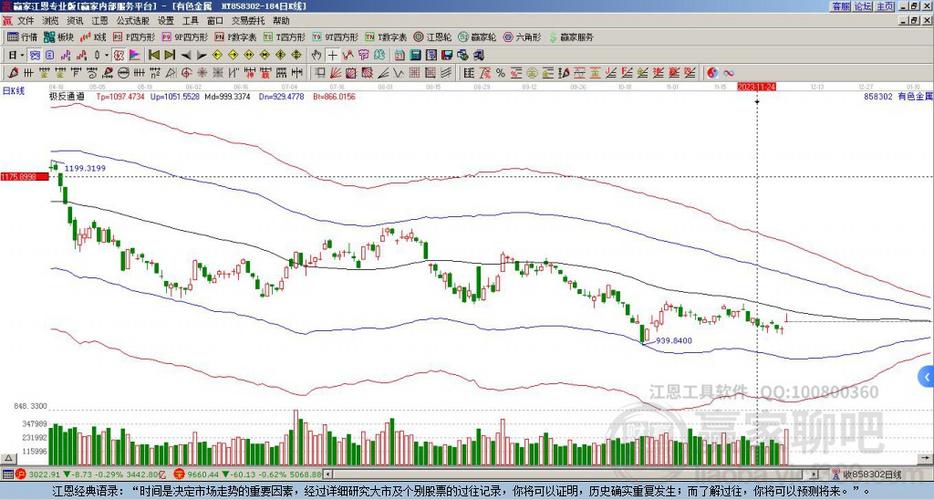This screenshot has height=500, width=934.
Task: Click the 939.8400 low price label
Action: (x=674, y=341)
